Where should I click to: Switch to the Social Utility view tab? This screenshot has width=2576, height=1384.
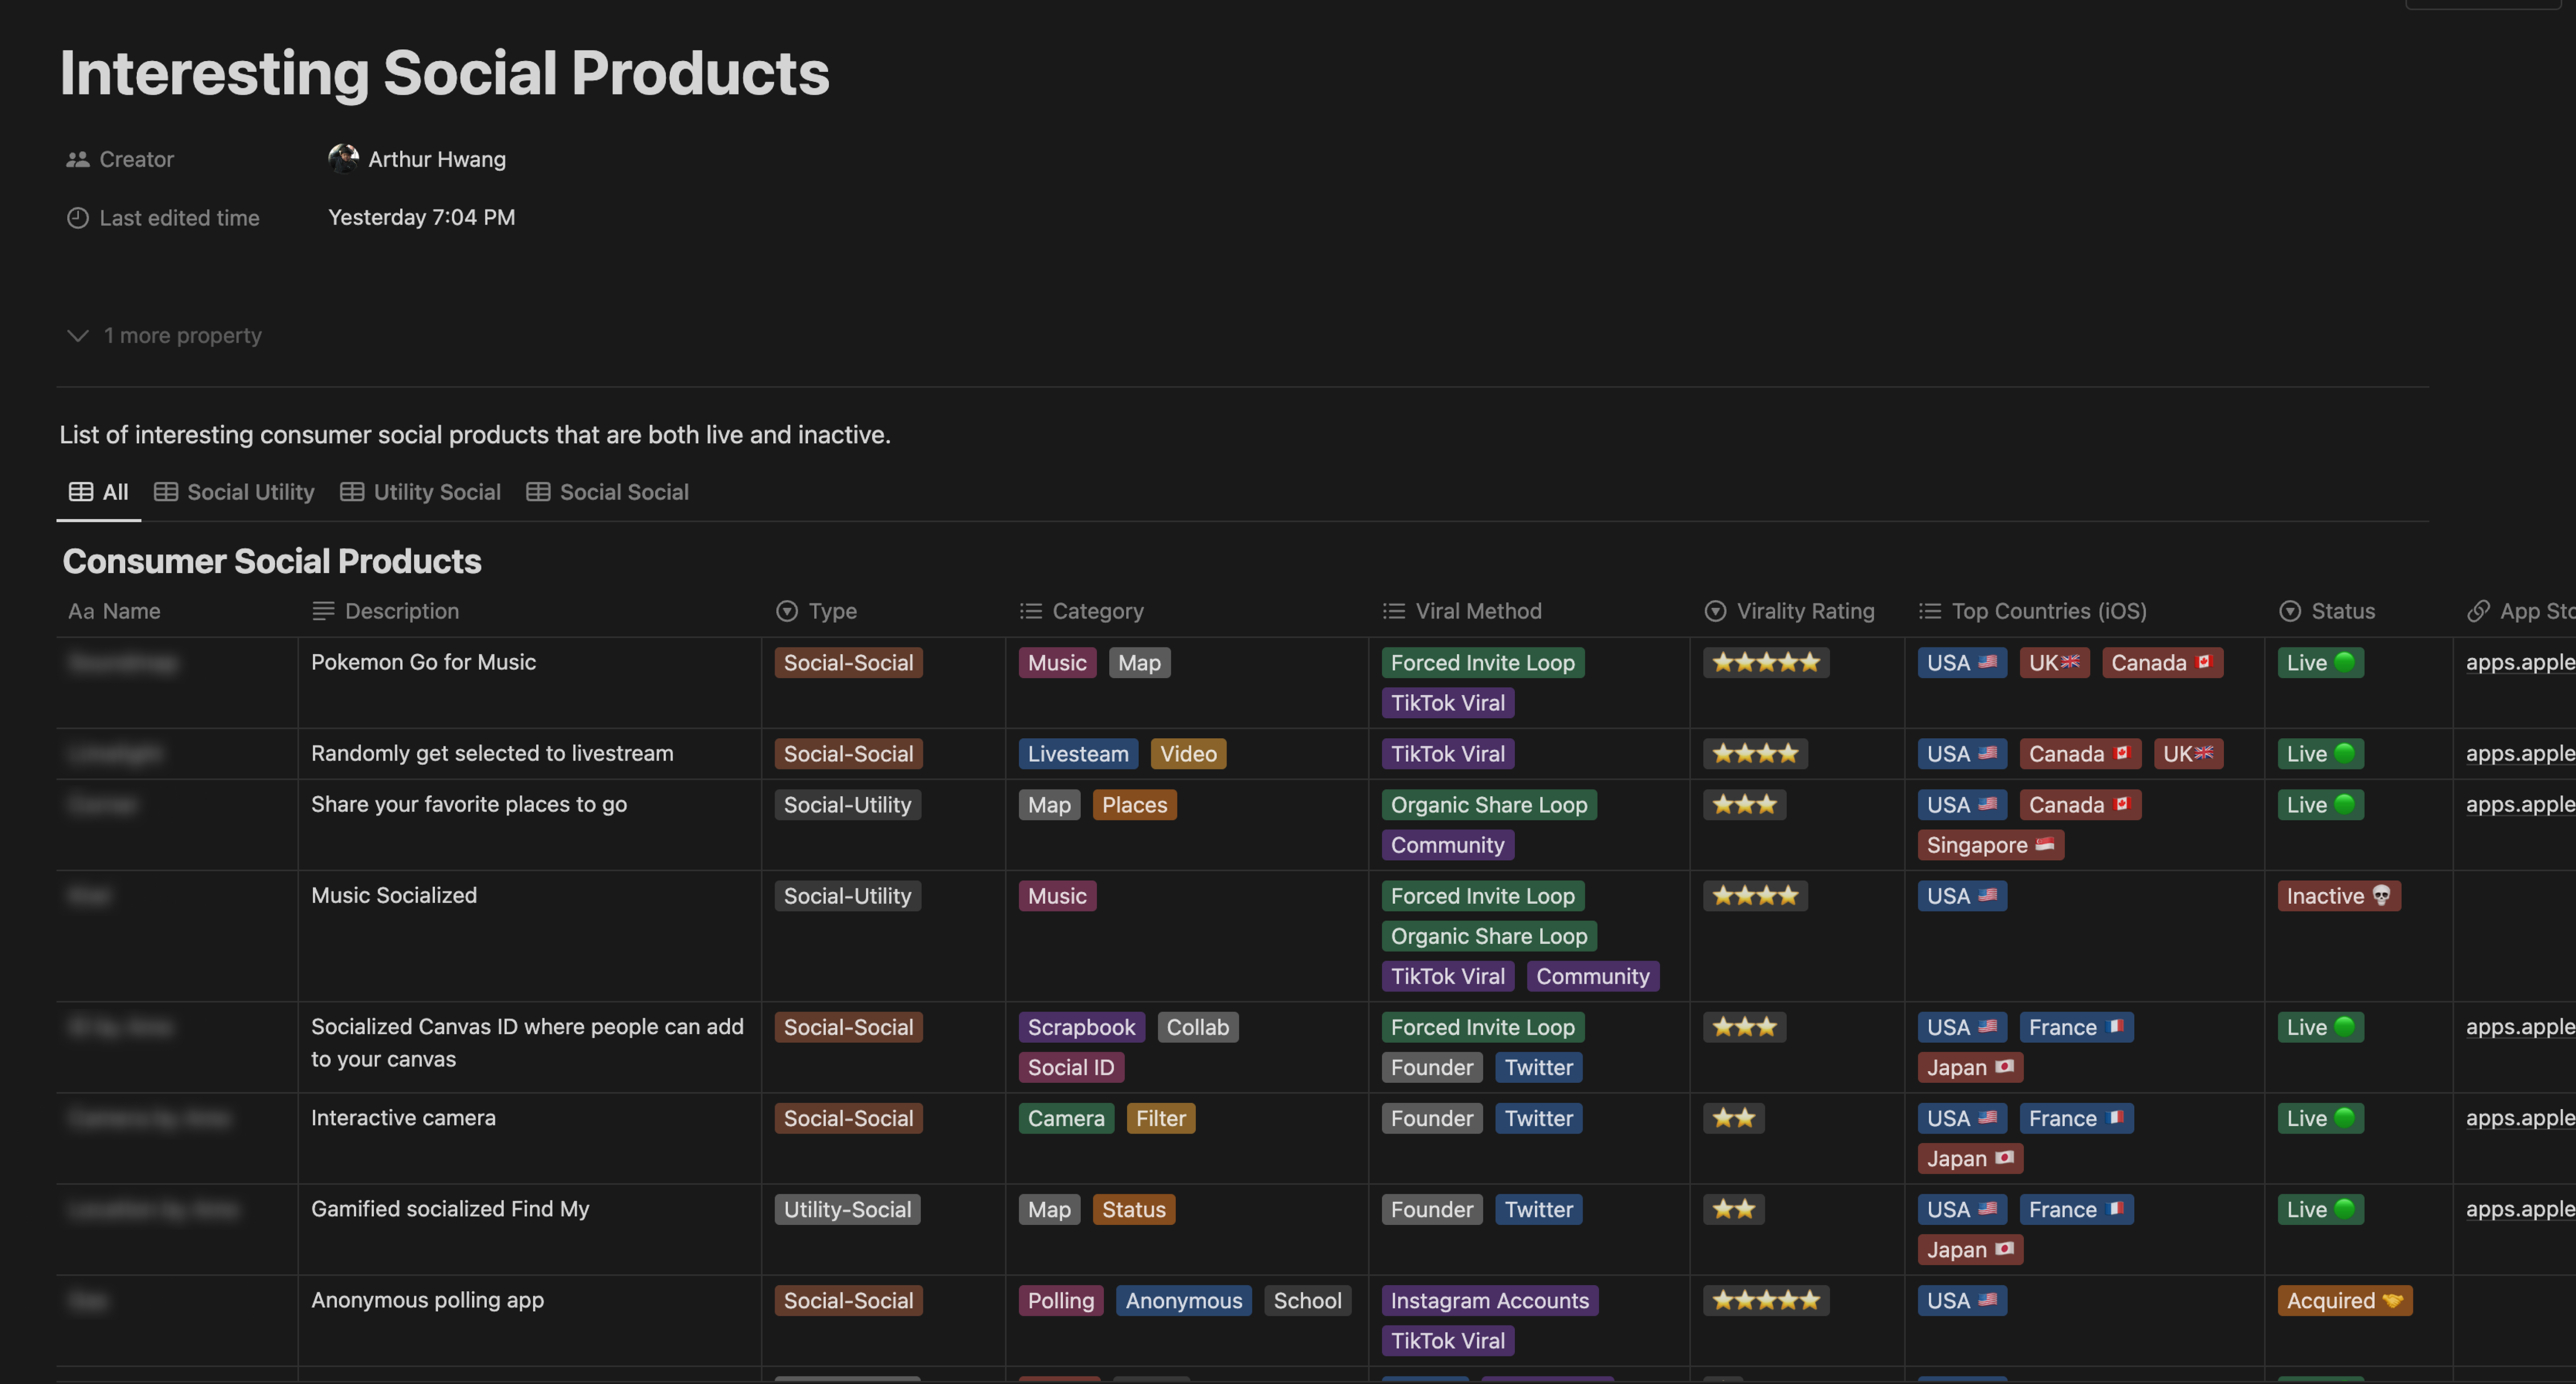[x=234, y=492]
